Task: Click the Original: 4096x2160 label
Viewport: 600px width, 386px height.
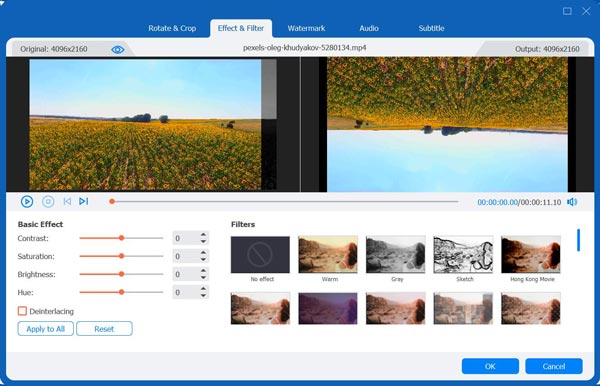Action: click(x=54, y=49)
